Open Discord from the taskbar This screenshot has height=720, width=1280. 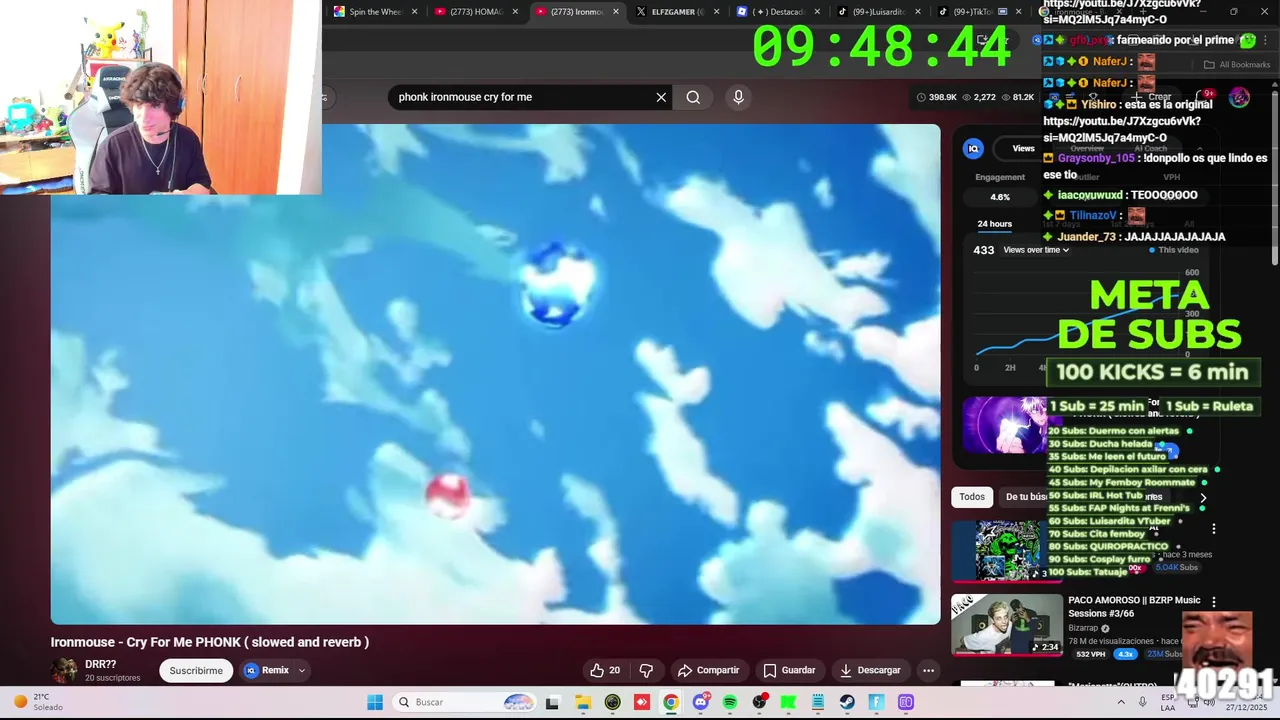coord(700,702)
